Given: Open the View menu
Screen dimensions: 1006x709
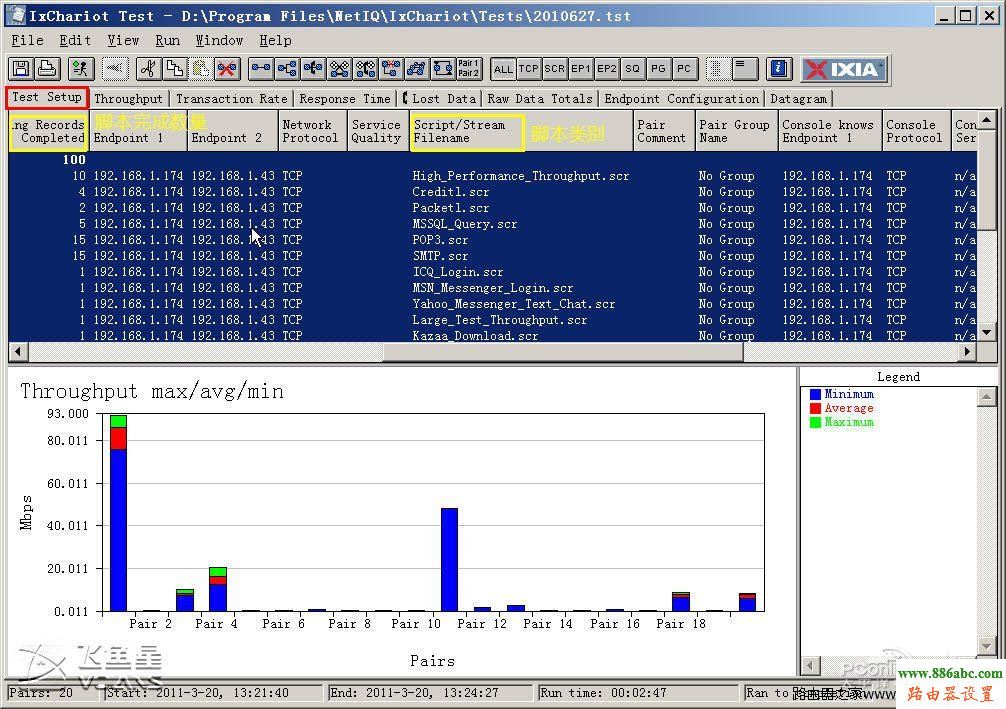Looking at the screenshot, I should (123, 40).
